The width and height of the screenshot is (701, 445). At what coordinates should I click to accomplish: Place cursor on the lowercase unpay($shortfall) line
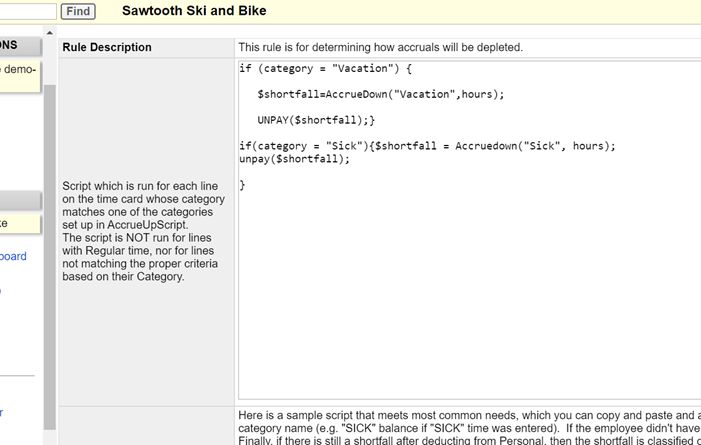pos(295,159)
